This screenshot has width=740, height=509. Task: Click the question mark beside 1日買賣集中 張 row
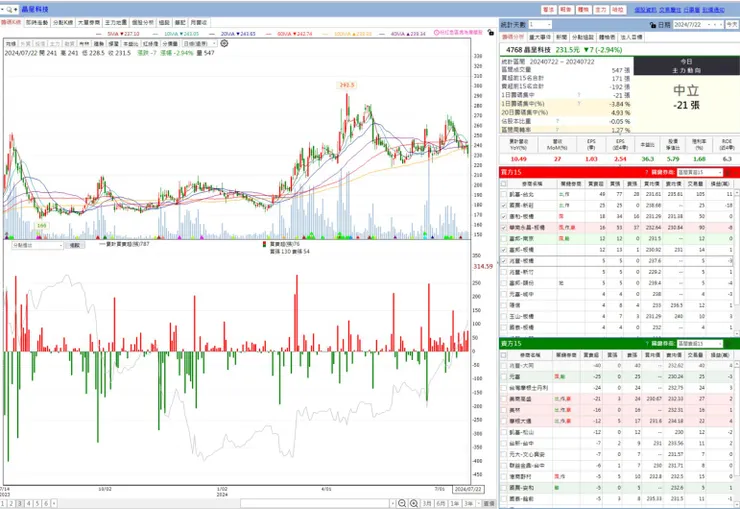coord(579,95)
